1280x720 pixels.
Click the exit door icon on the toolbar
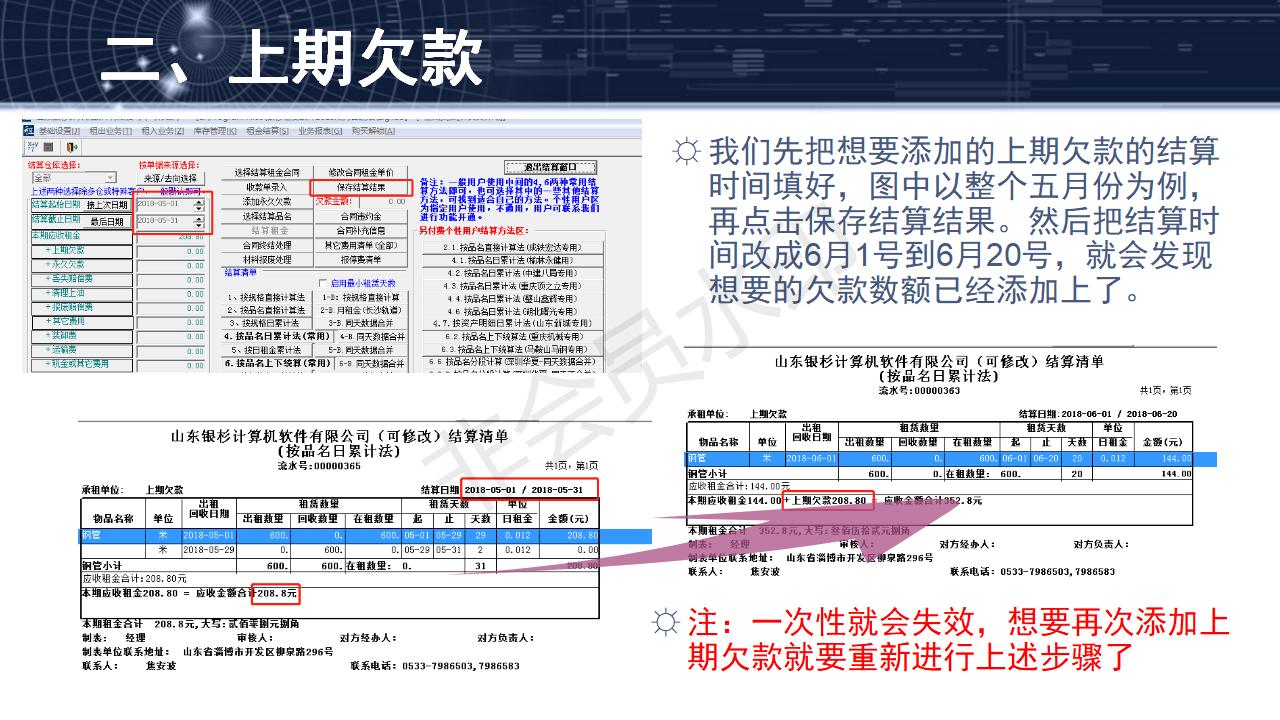coord(72,147)
